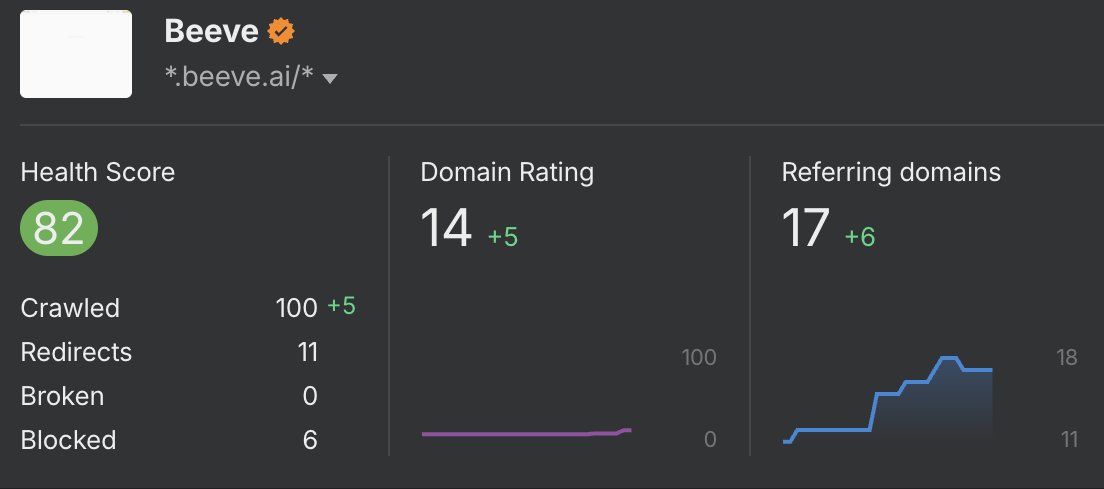The height and width of the screenshot is (489, 1104).
Task: Click the +5 change next to Domain Rating
Action: pyautogui.click(x=503, y=237)
